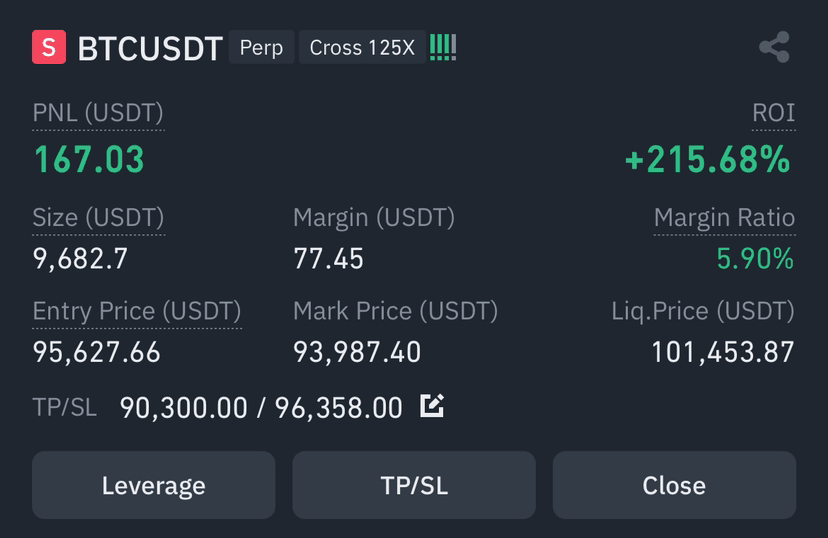828x538 pixels.
Task: Tap the red S short-side badge
Action: (x=49, y=47)
